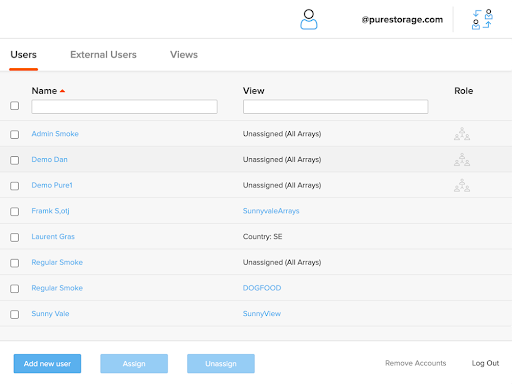Click the Country: SE view text
The width and height of the screenshot is (512, 384).
(262, 236)
